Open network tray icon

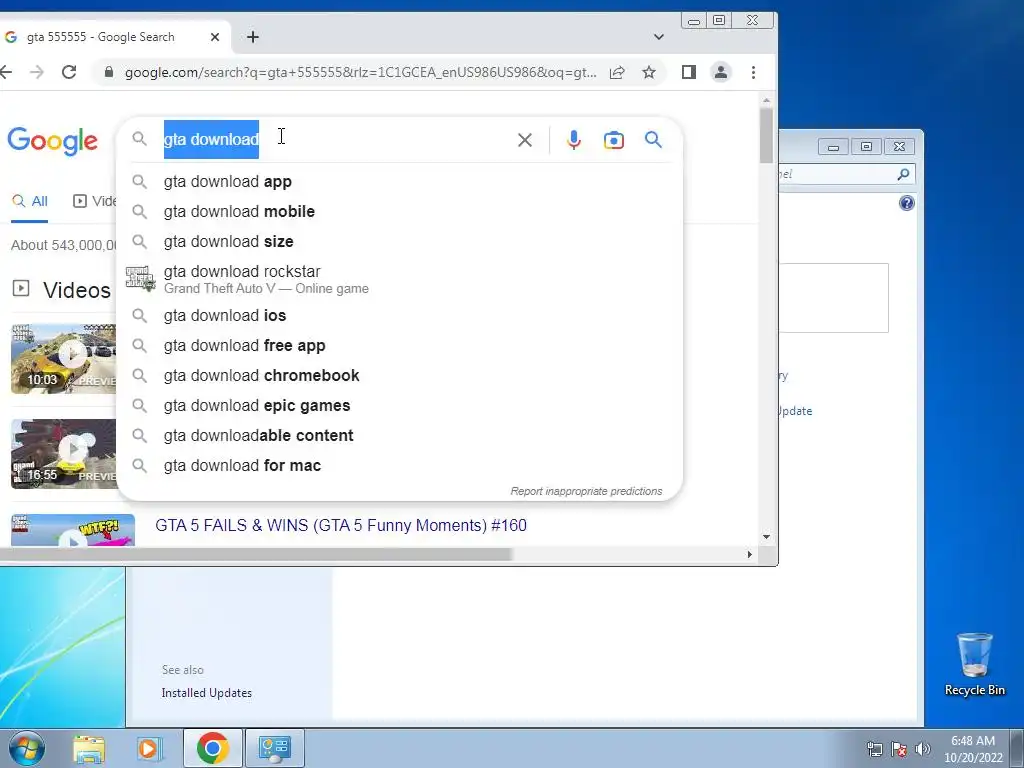[874, 749]
